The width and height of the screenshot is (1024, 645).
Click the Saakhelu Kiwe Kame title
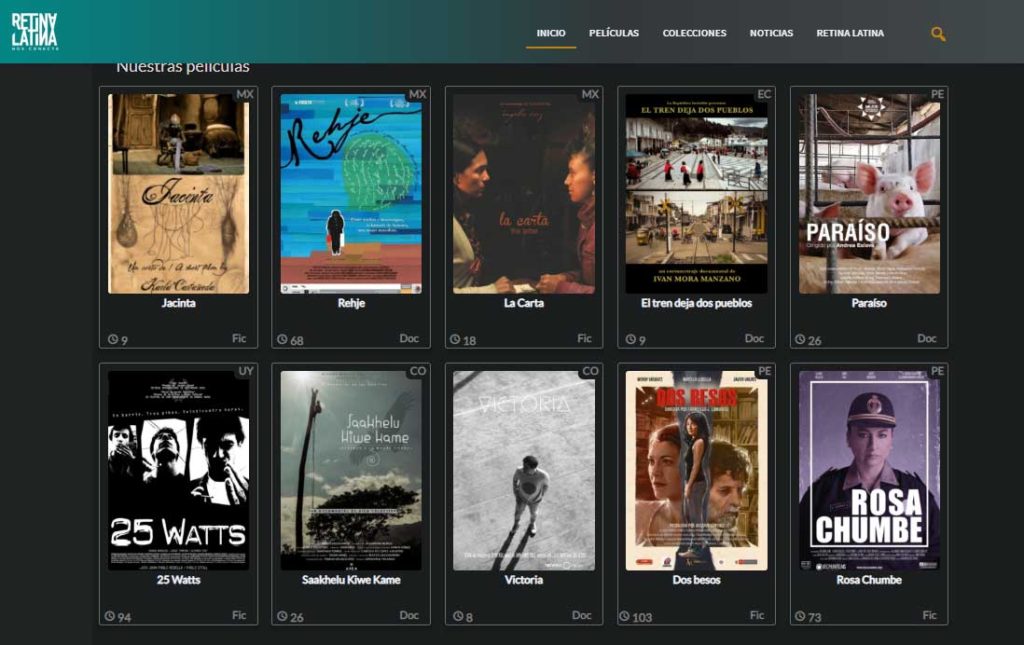pyautogui.click(x=351, y=580)
